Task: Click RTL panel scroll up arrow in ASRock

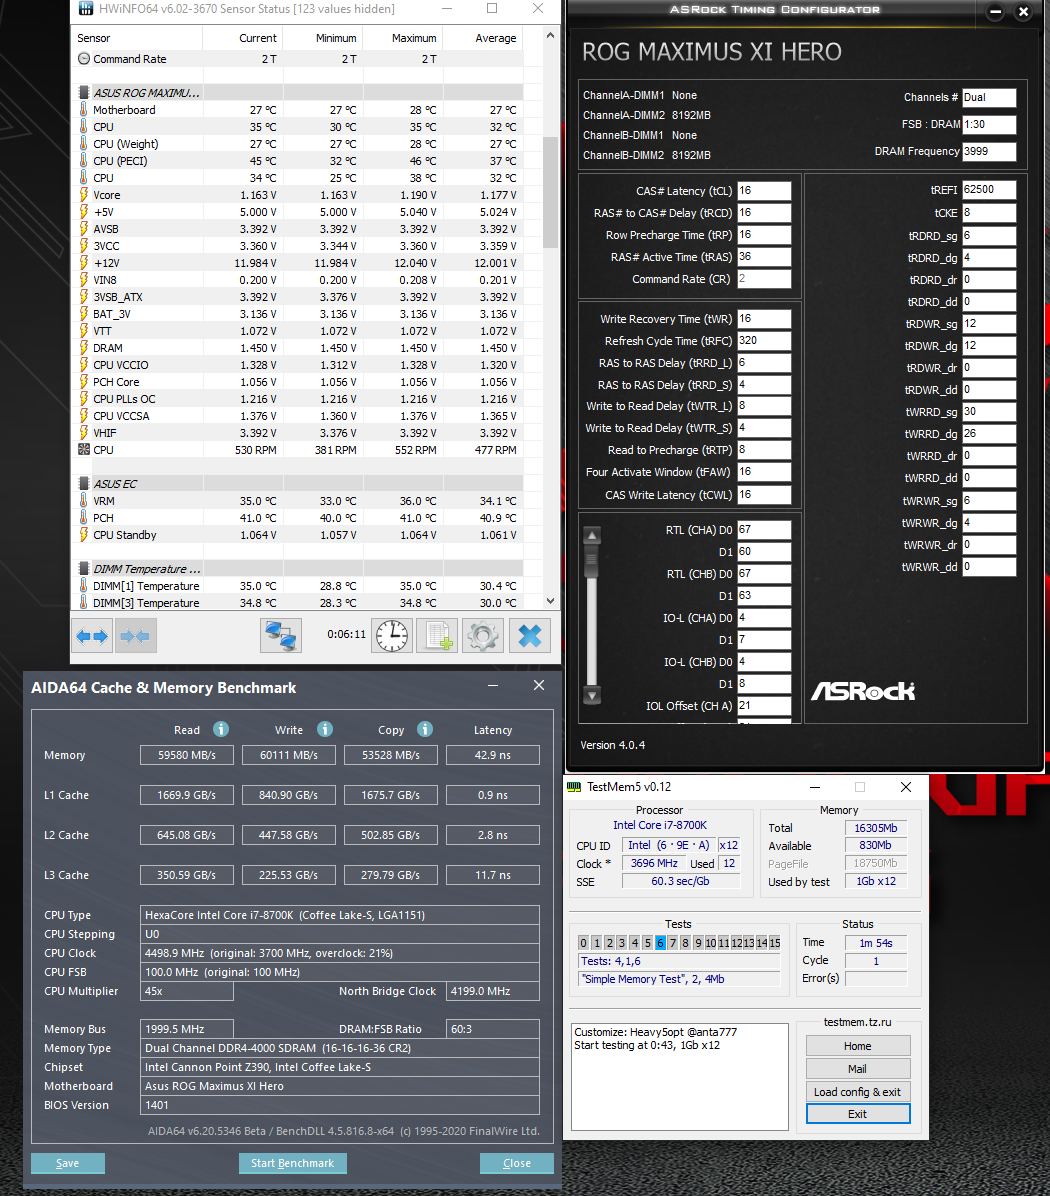Action: point(592,535)
